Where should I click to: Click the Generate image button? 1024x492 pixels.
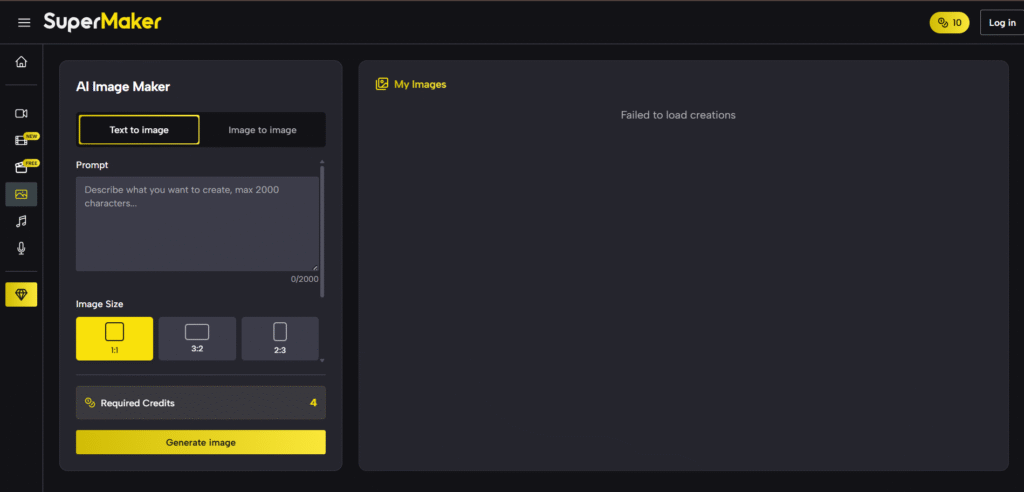200,442
